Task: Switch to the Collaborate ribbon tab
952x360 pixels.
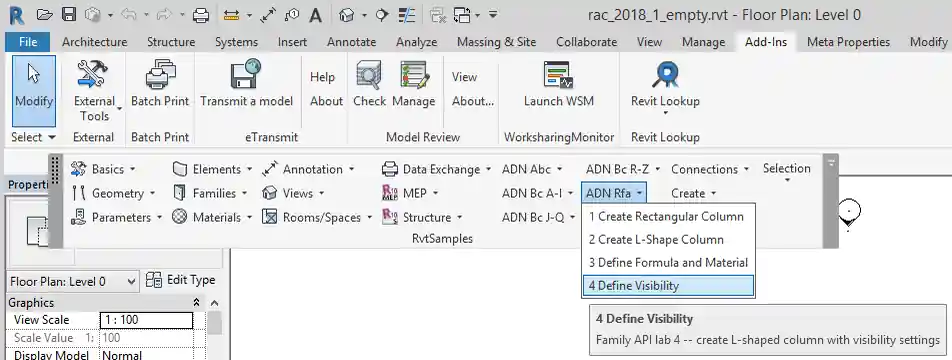Action: [x=586, y=42]
